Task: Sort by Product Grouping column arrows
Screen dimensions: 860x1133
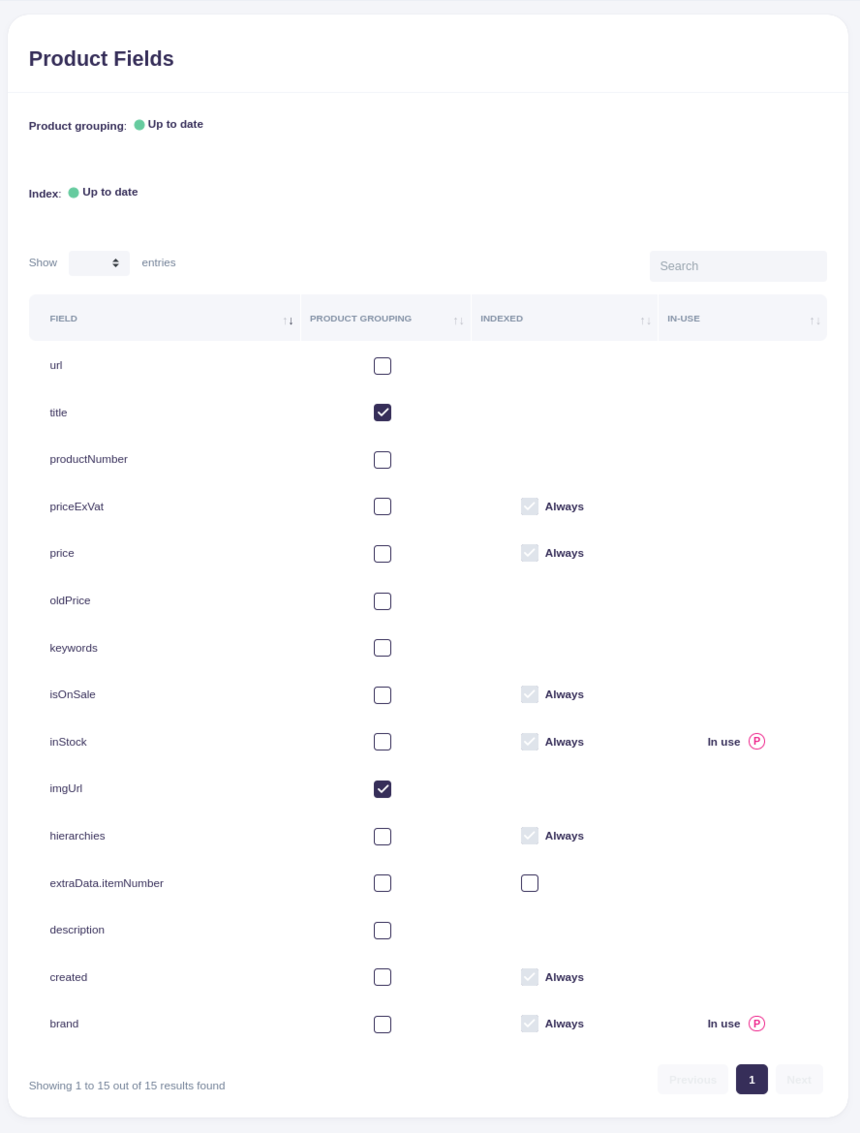Action: [x=458, y=320]
